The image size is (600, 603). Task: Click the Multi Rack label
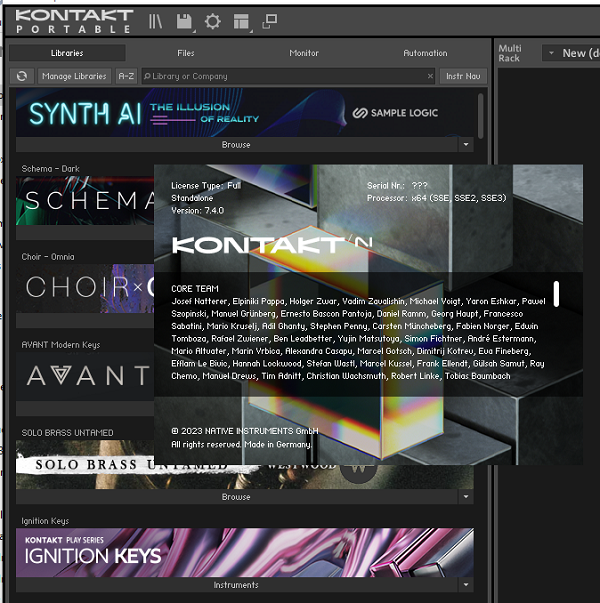point(510,53)
